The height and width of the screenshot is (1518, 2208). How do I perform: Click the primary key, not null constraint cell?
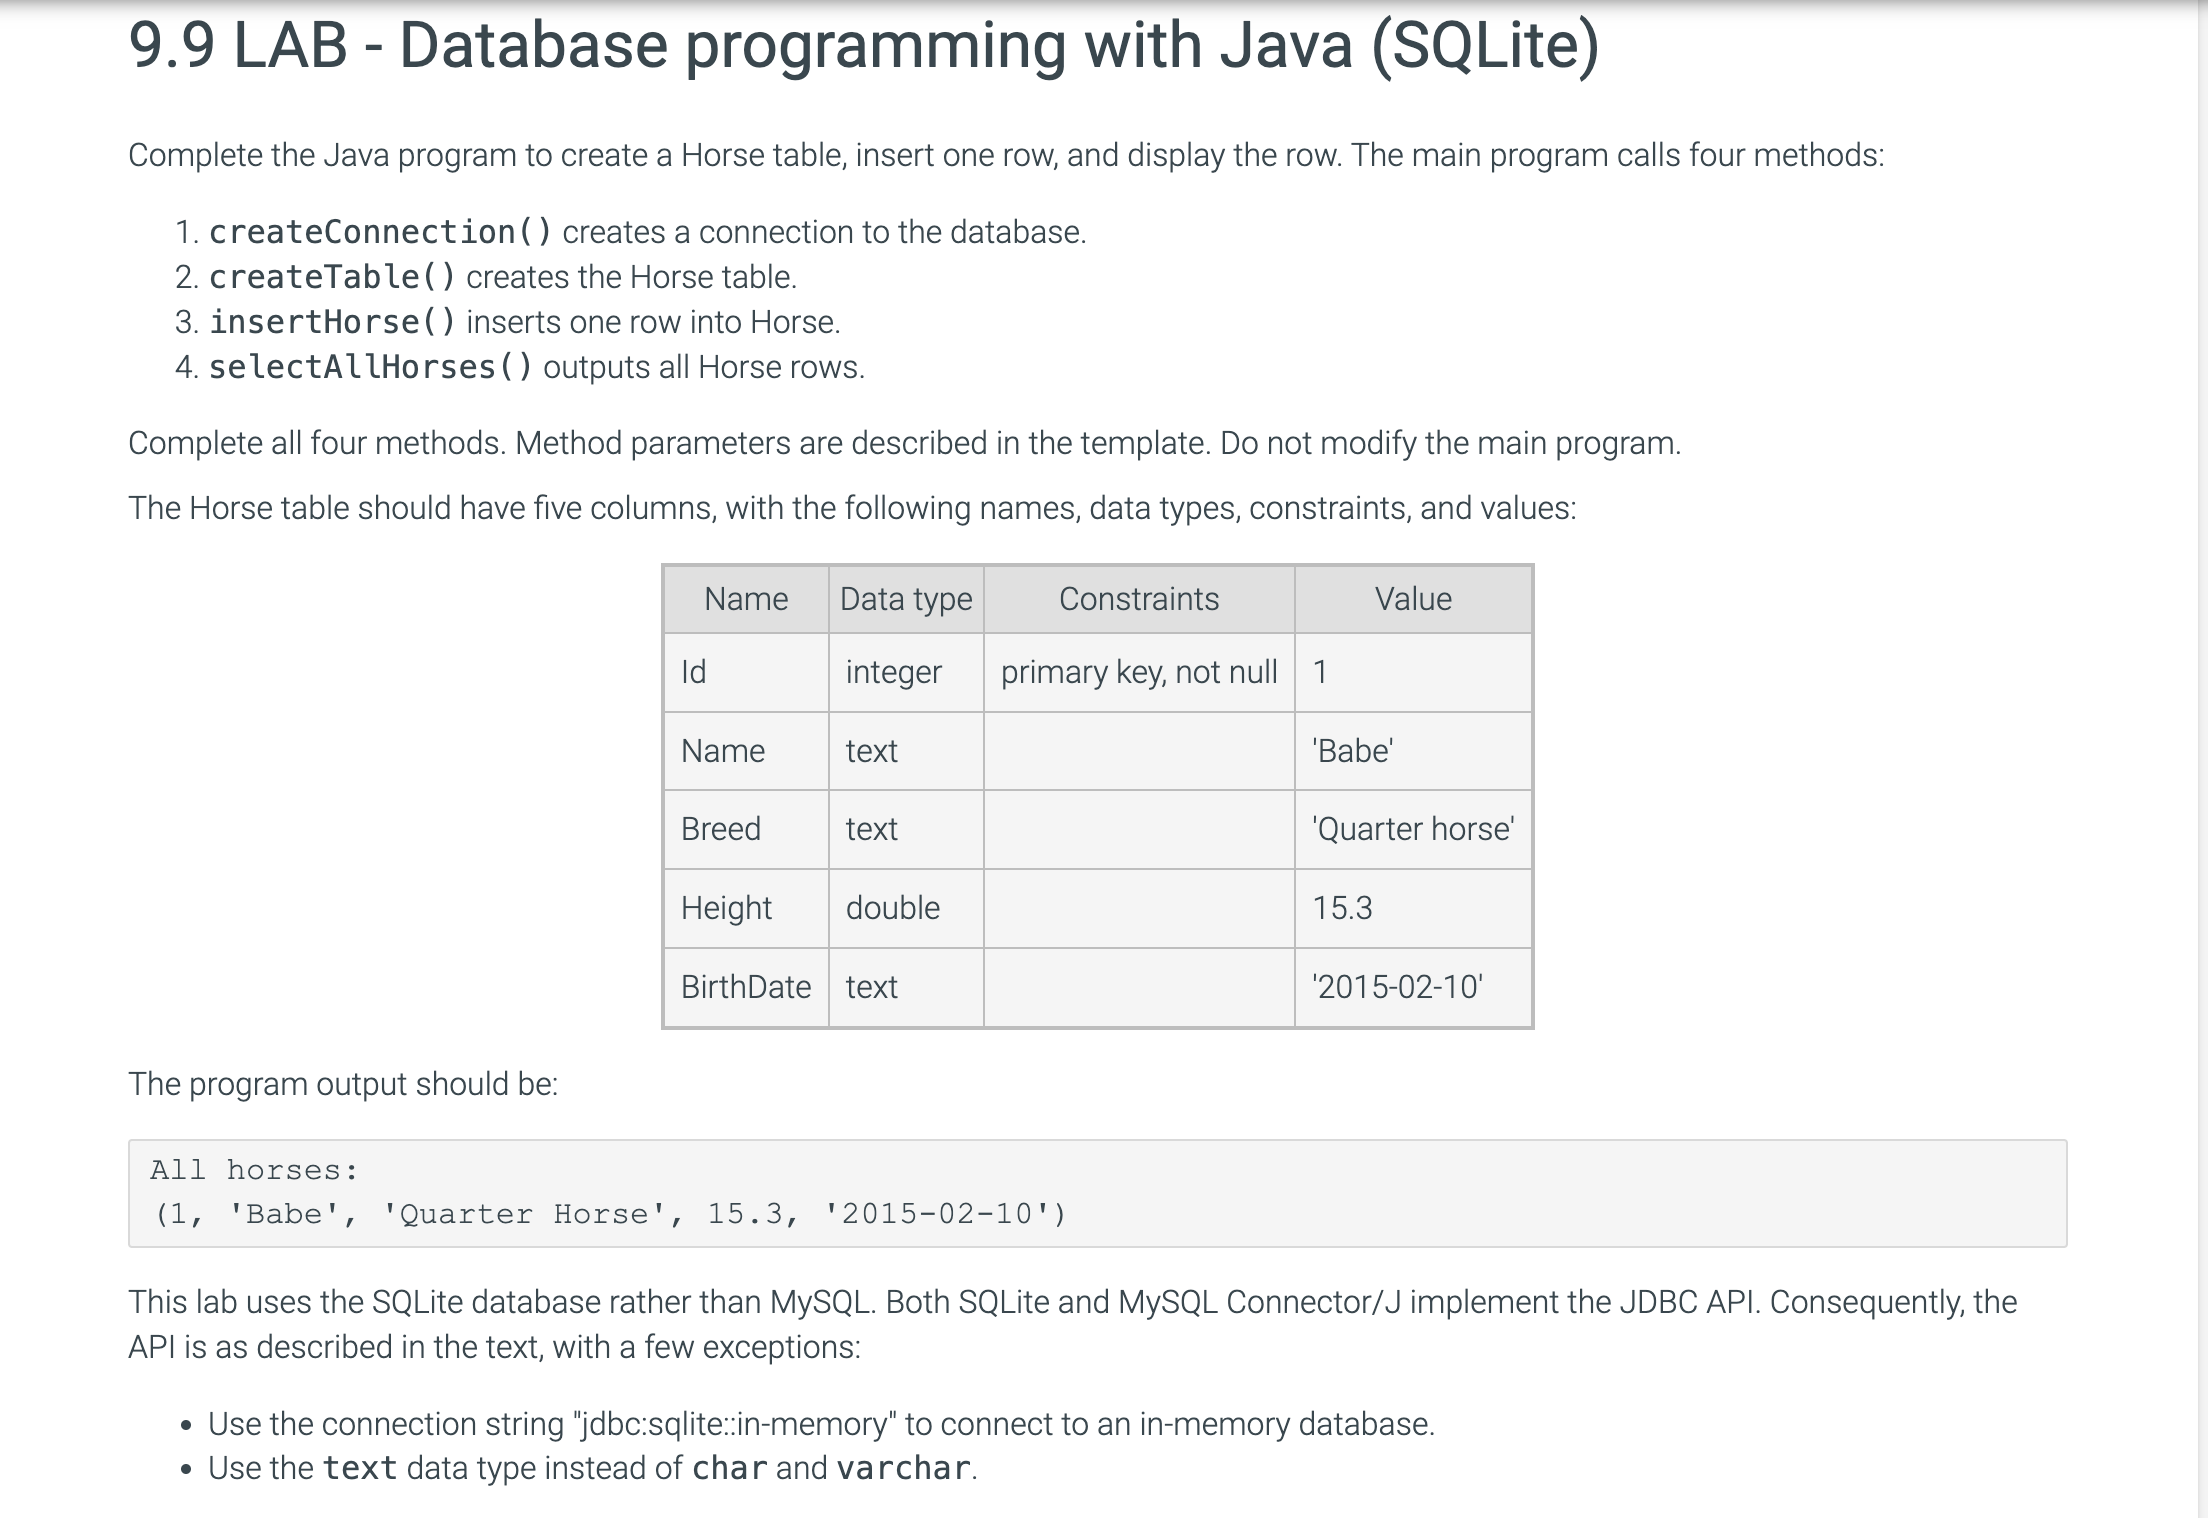click(x=1139, y=672)
